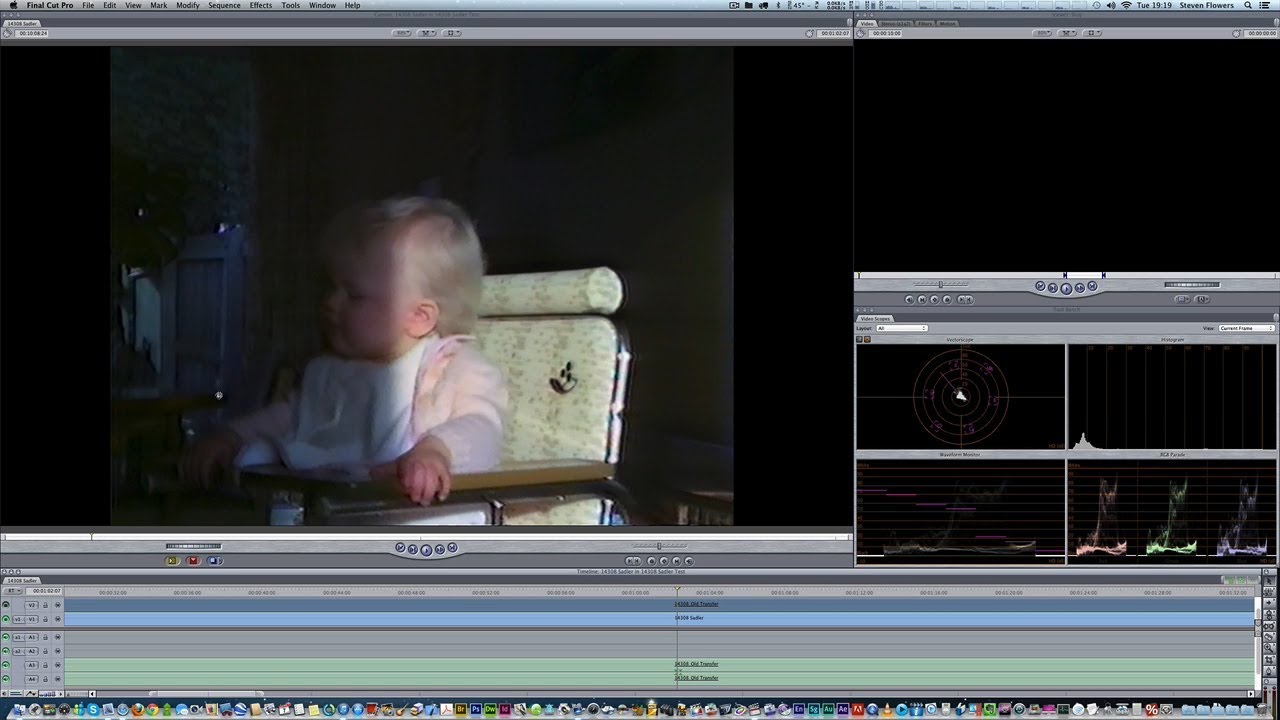Click the blue Replace edit button

coord(214,561)
